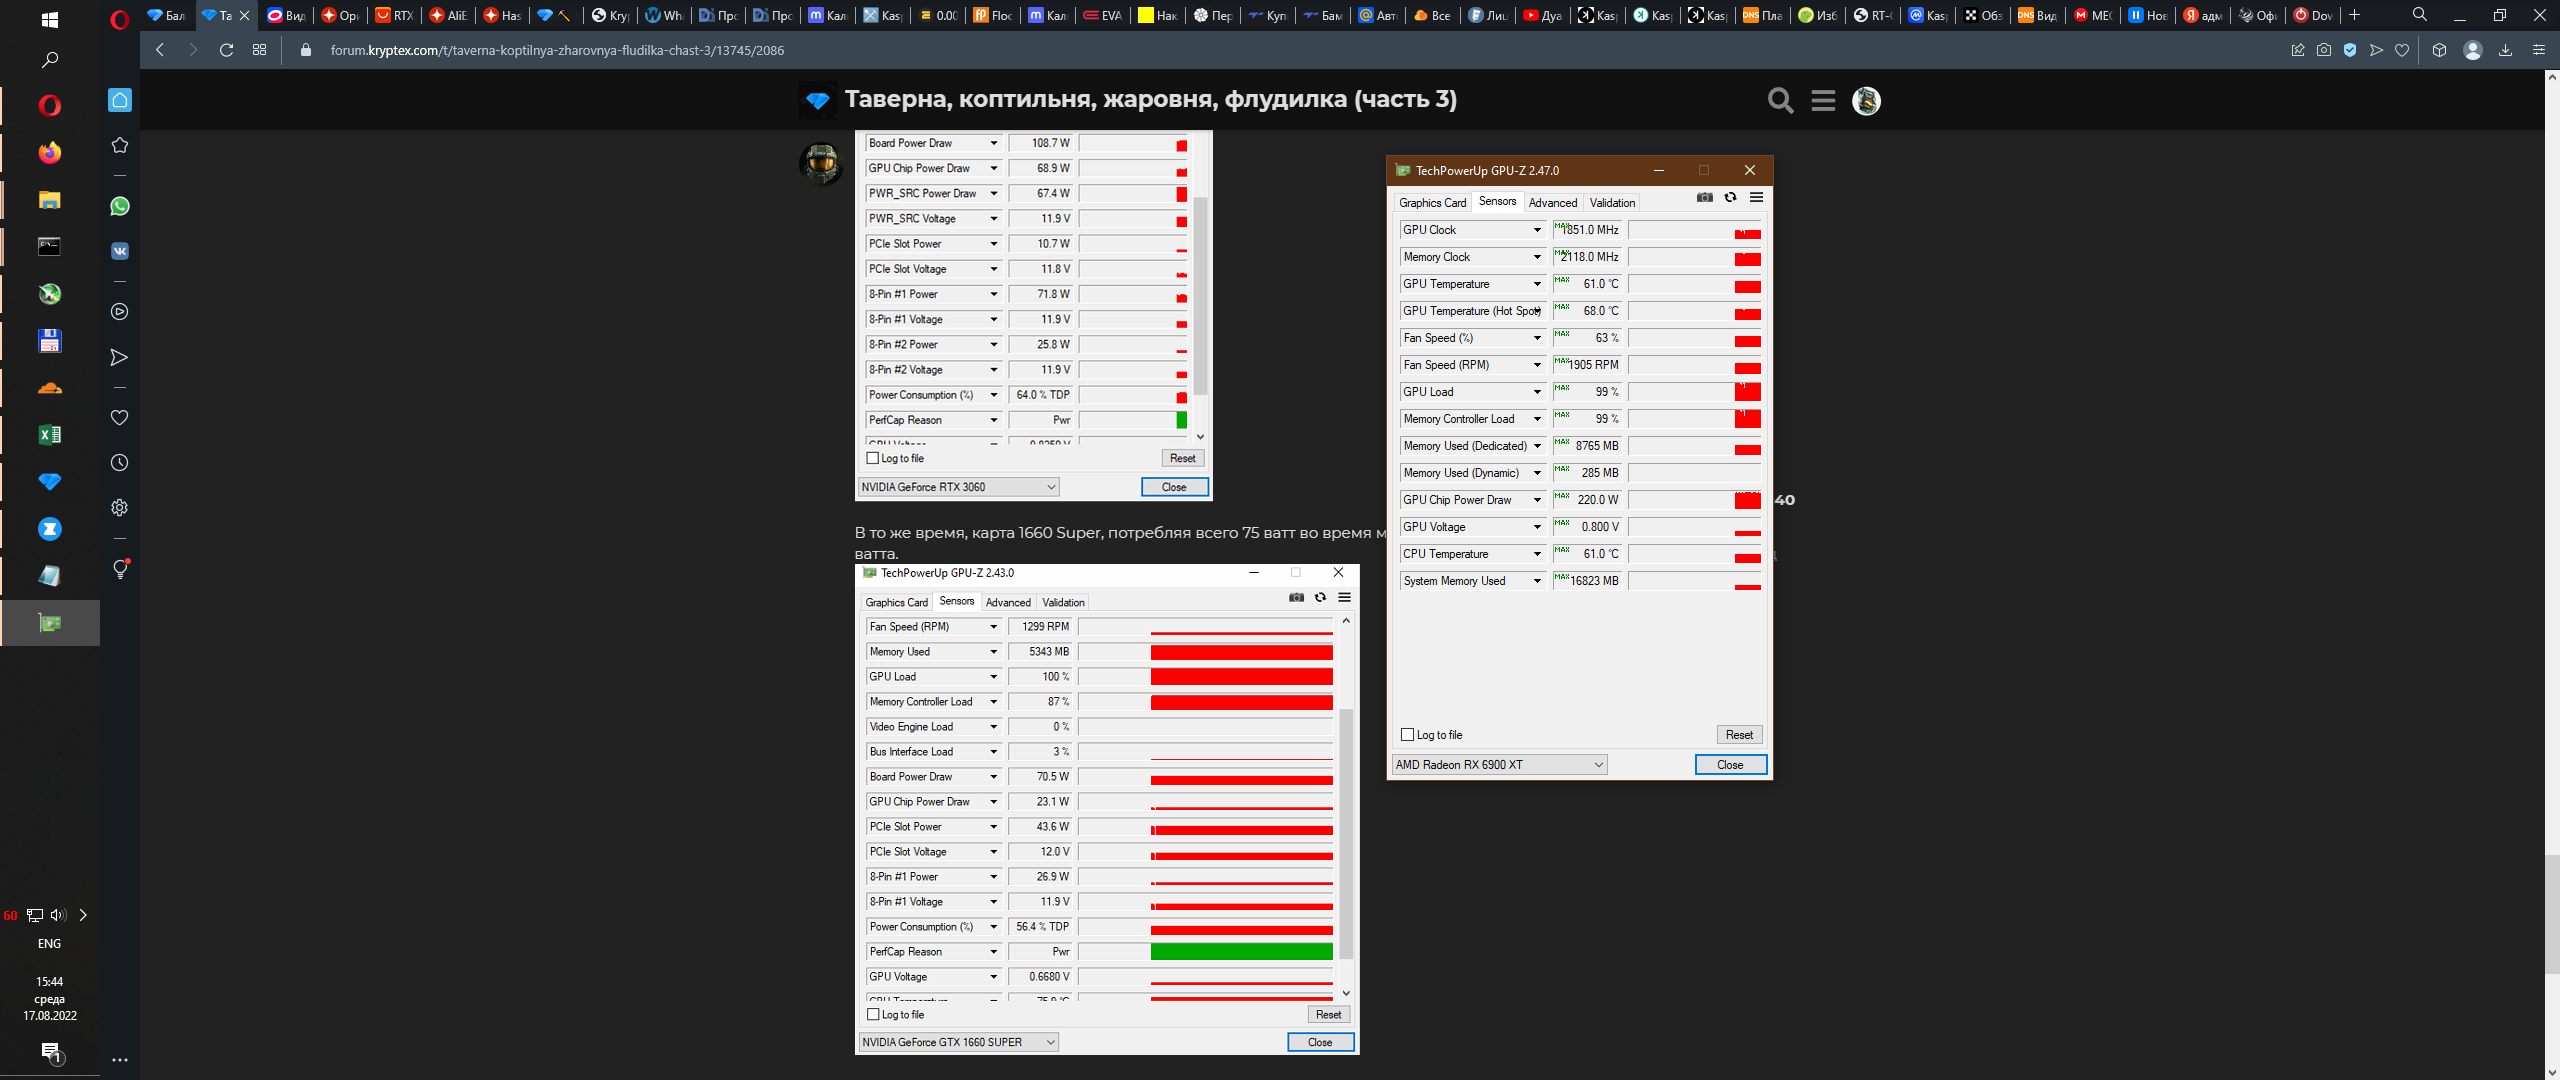Switch to the Graphics Card tab
Viewport: 2560px width, 1080px height.
tap(1432, 203)
